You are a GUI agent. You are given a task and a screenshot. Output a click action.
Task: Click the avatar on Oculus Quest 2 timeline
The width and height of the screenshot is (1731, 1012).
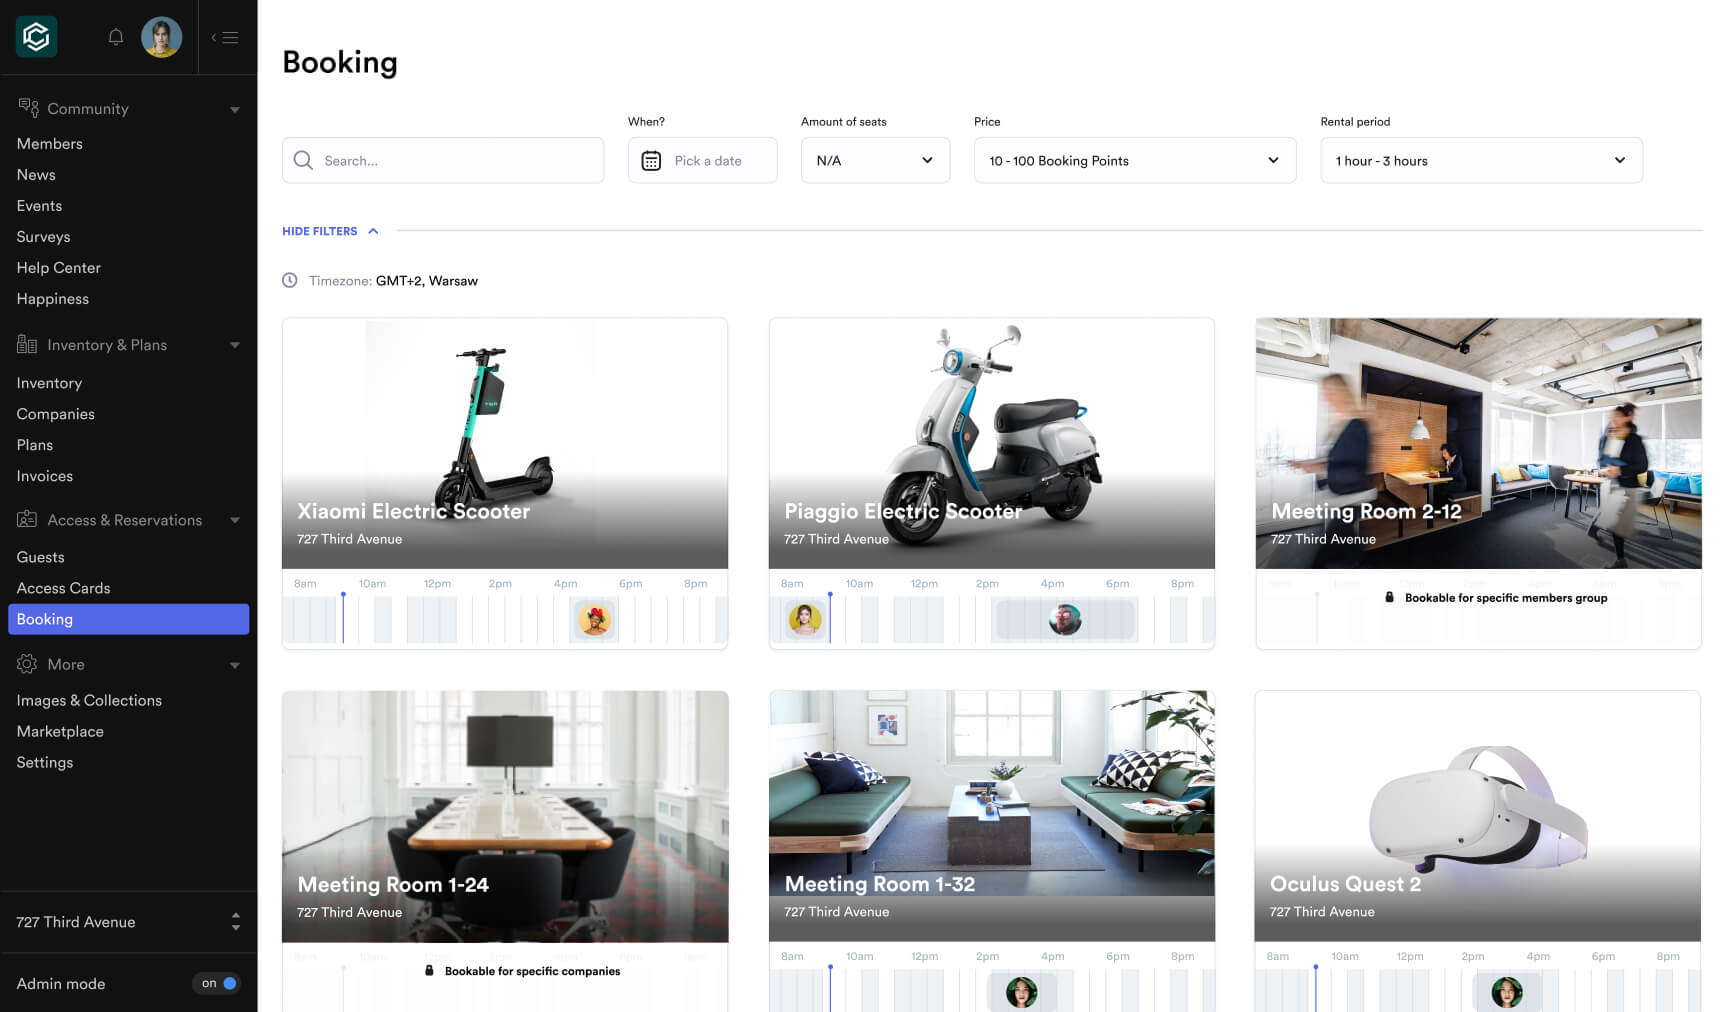coord(1507,992)
